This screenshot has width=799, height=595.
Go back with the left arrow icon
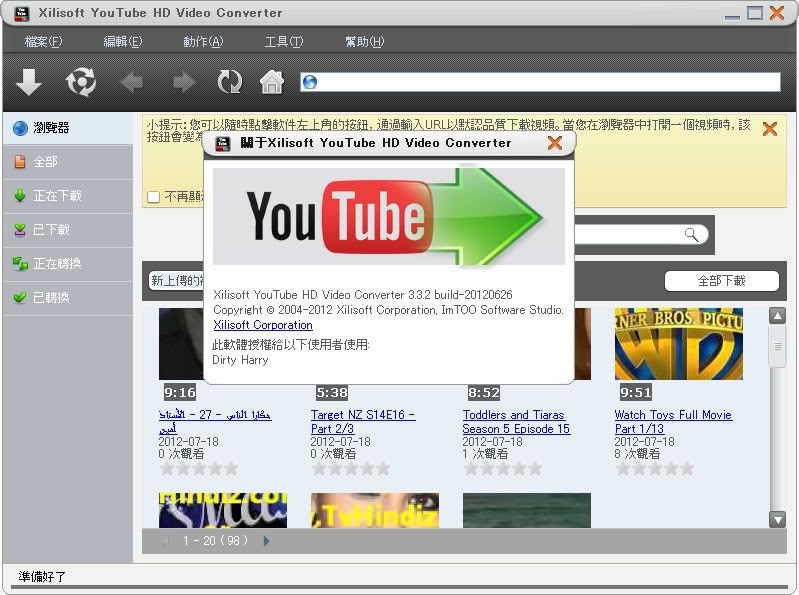tap(131, 82)
